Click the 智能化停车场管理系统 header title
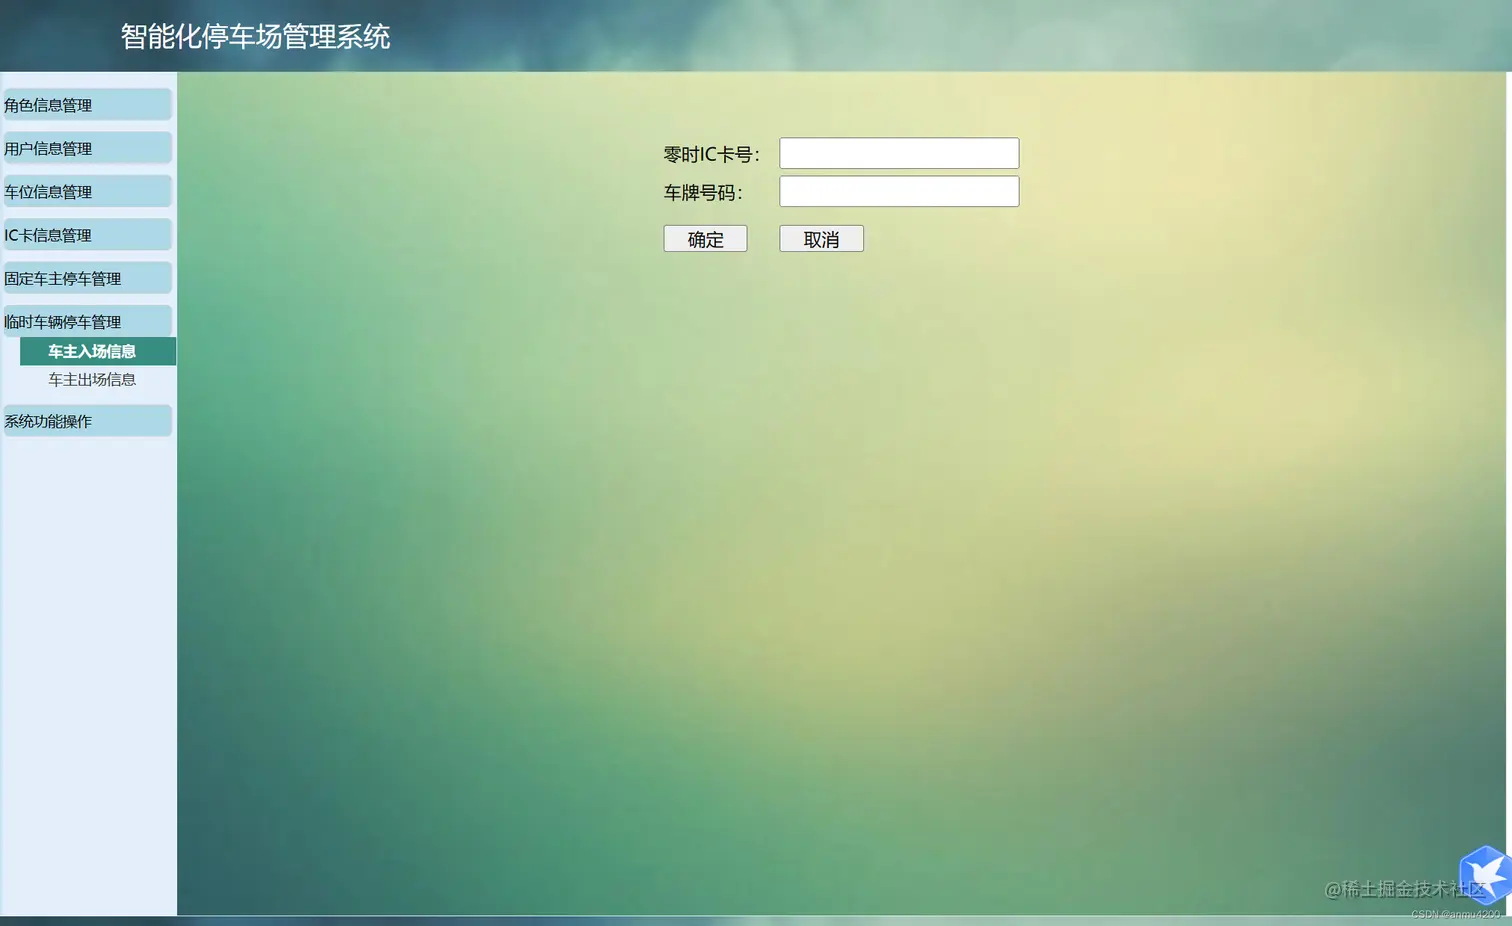 (255, 37)
